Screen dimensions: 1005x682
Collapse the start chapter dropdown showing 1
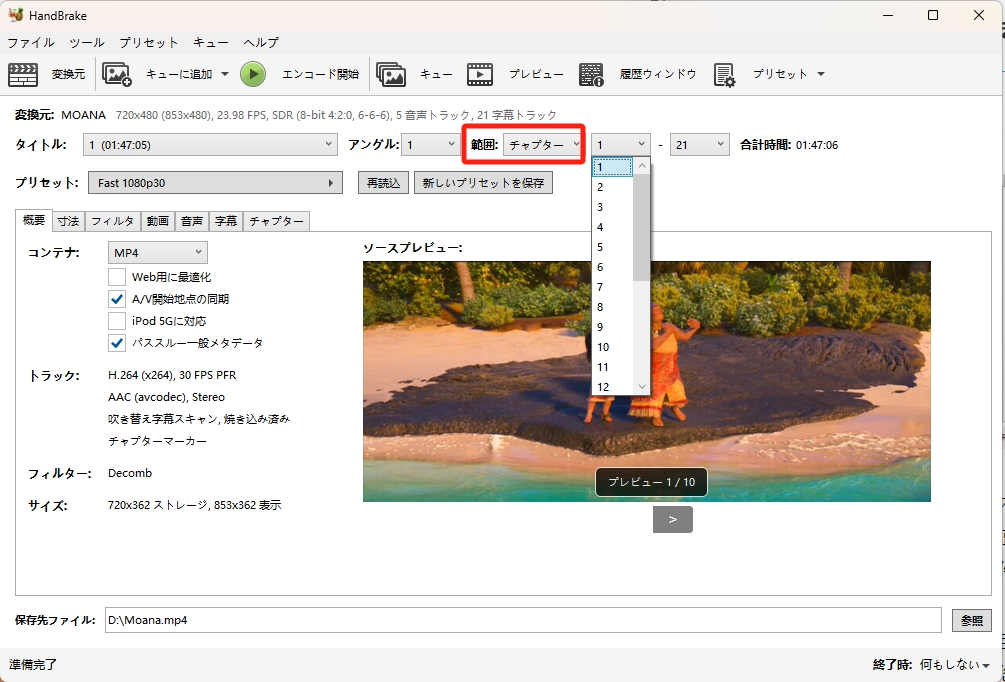pos(620,145)
